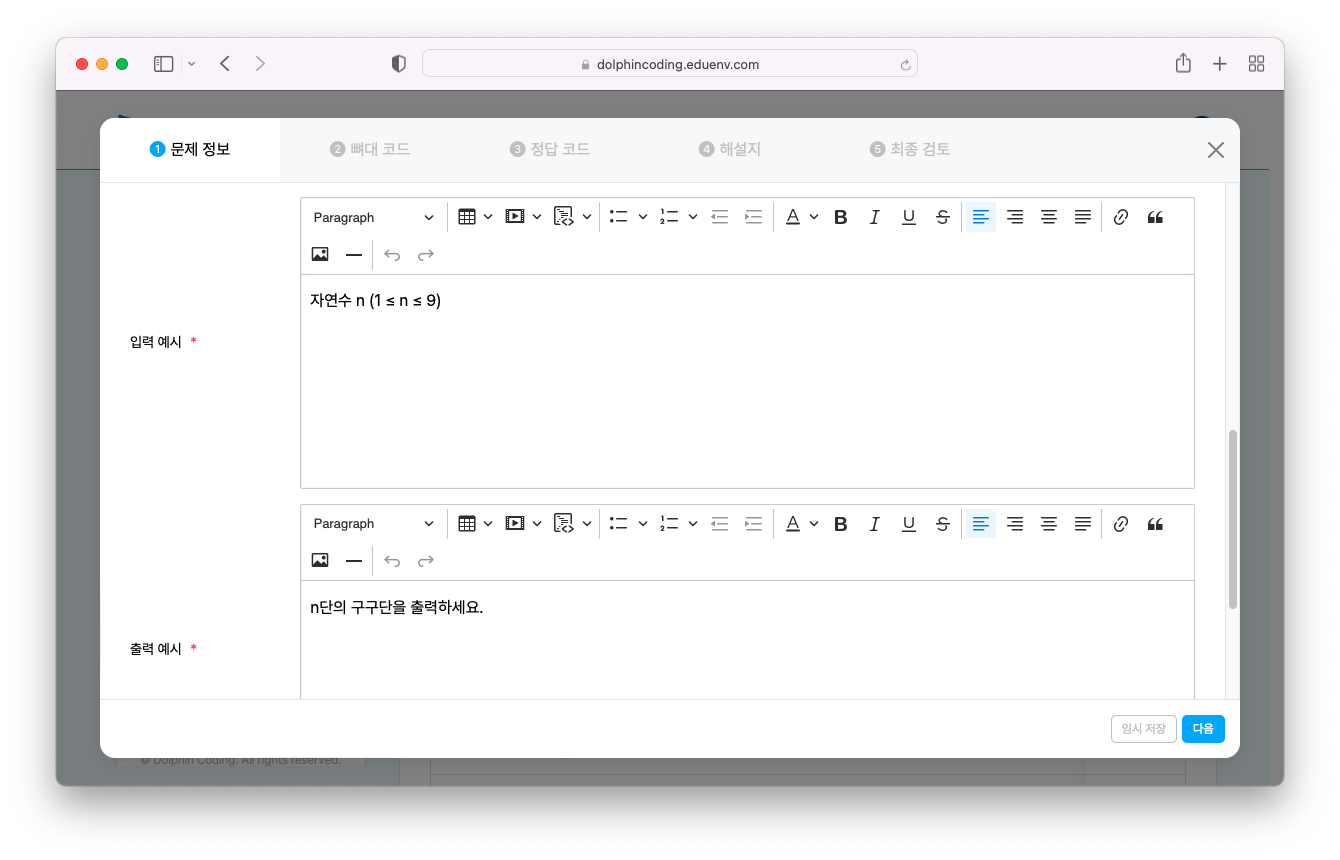
Task: Insert horizontal line in 출력 예시 editor
Action: 354,561
